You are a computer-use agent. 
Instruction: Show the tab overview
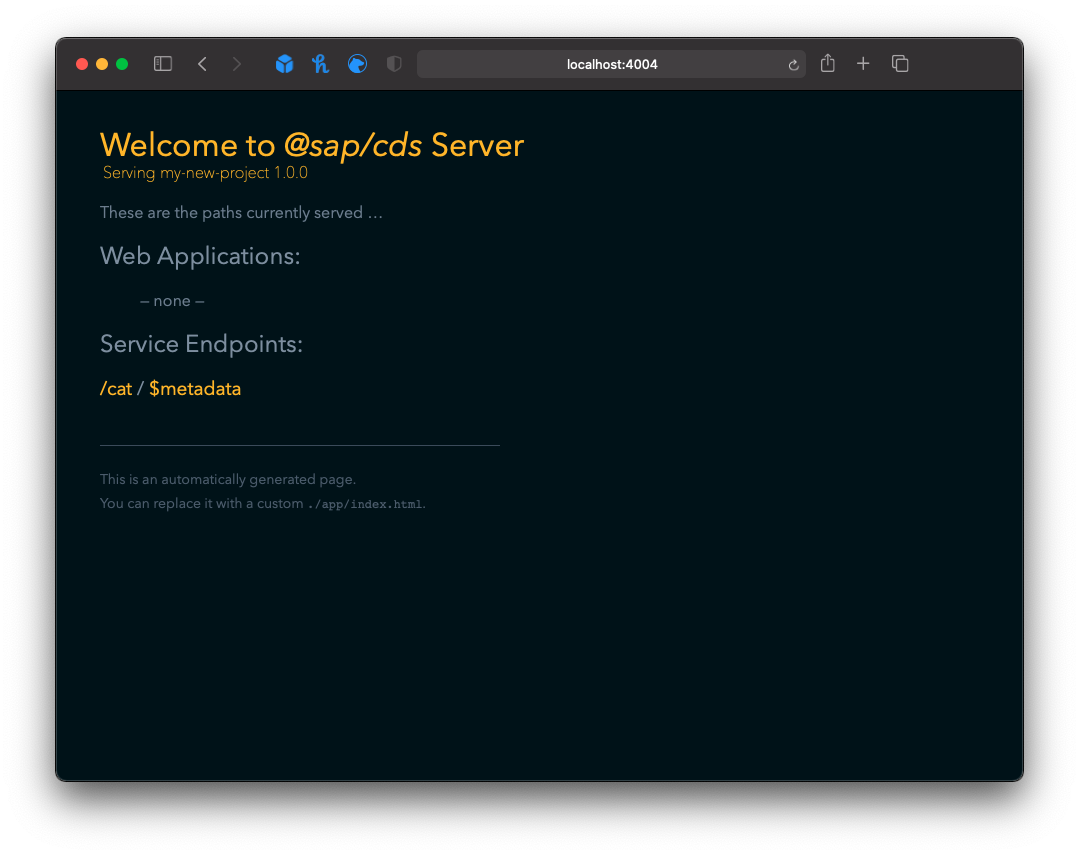[x=900, y=64]
